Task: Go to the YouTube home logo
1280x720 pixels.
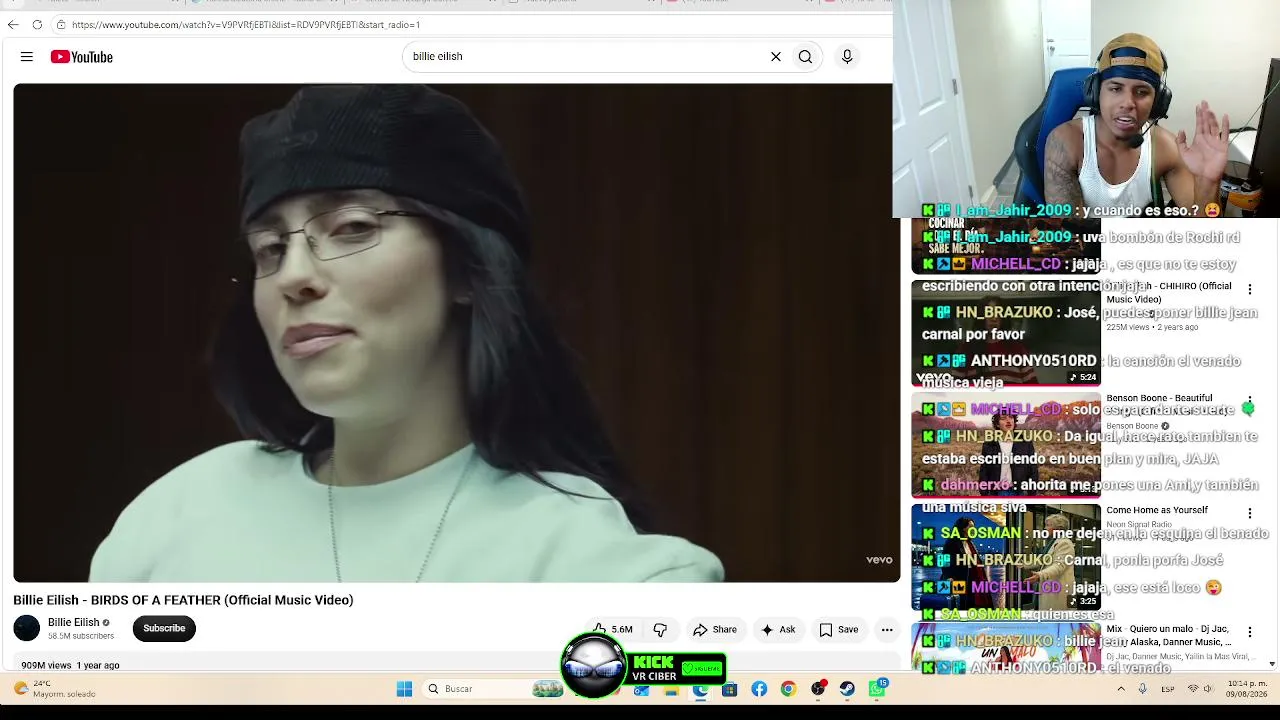Action: [x=82, y=57]
